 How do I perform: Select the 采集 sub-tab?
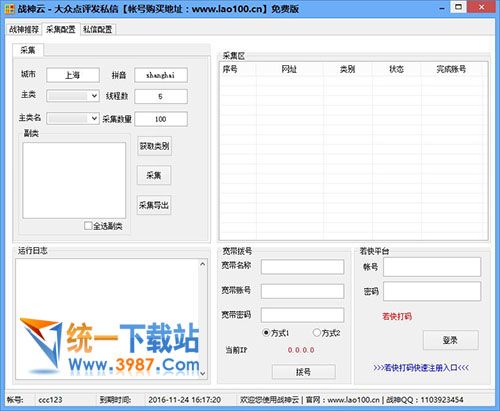coord(28,50)
